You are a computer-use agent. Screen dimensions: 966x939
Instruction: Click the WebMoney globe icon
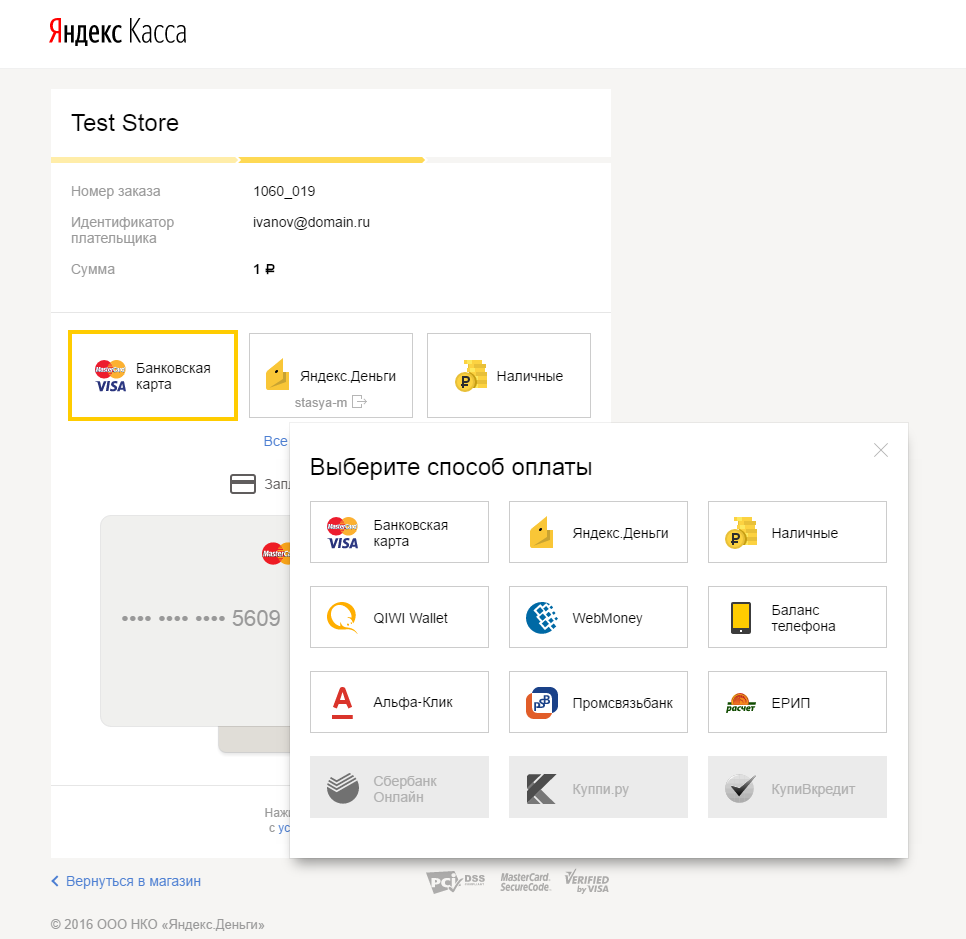(x=542, y=617)
